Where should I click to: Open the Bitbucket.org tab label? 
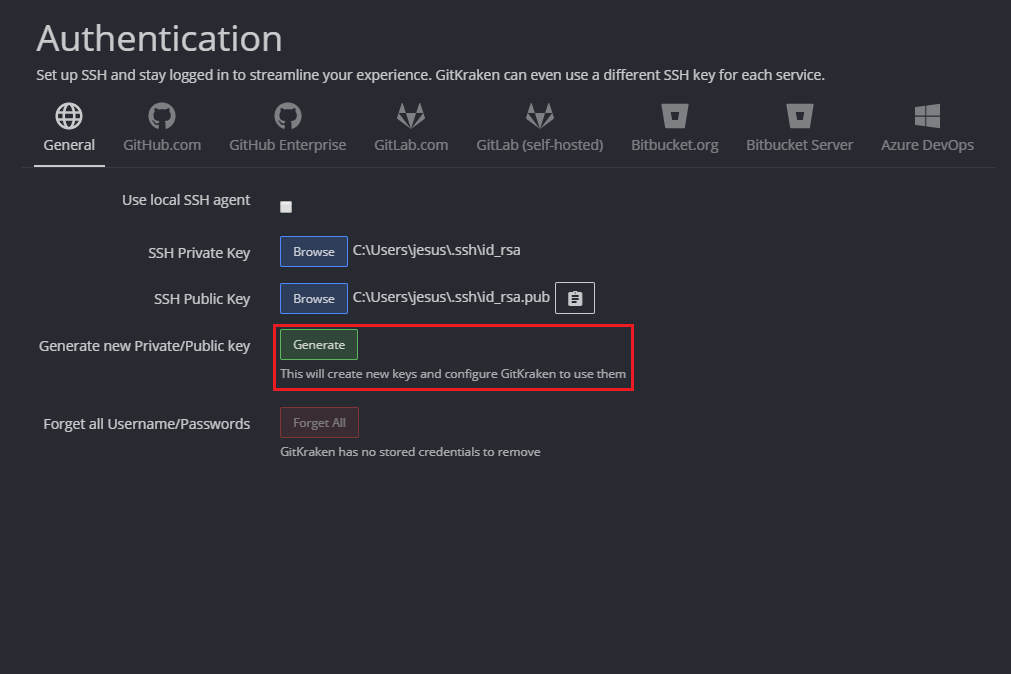(x=674, y=145)
